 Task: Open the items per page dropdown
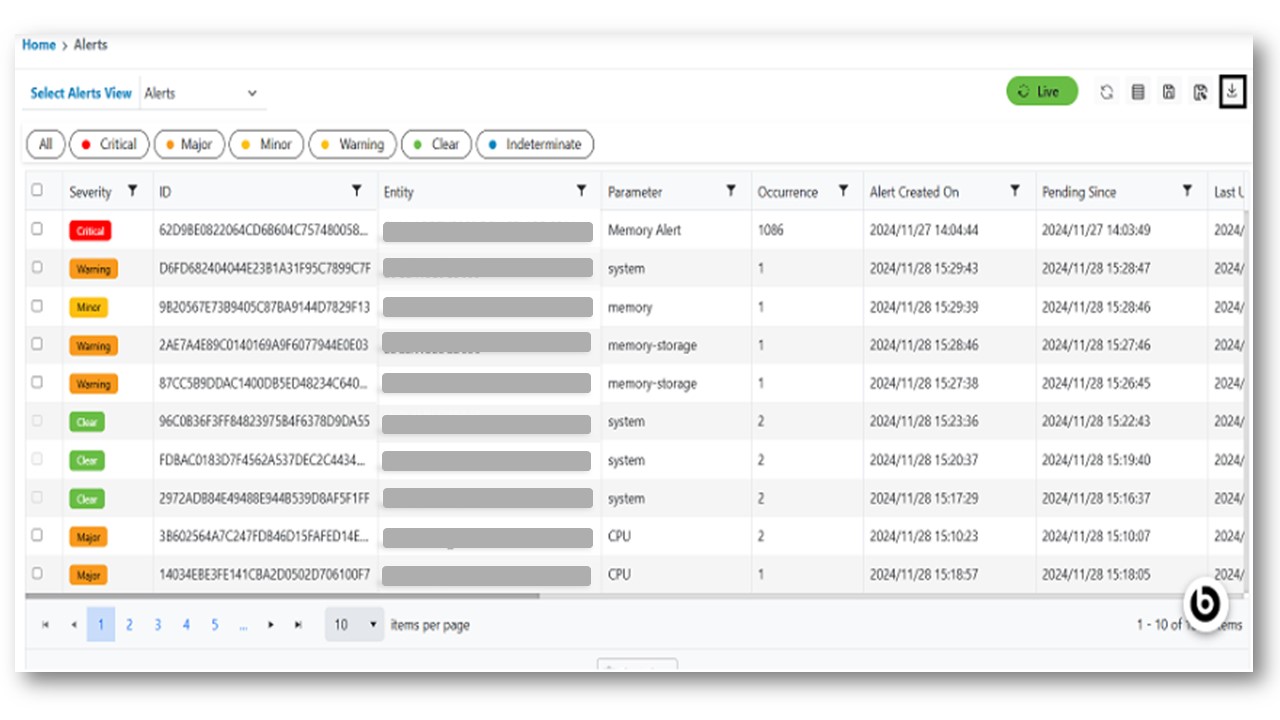coord(354,625)
